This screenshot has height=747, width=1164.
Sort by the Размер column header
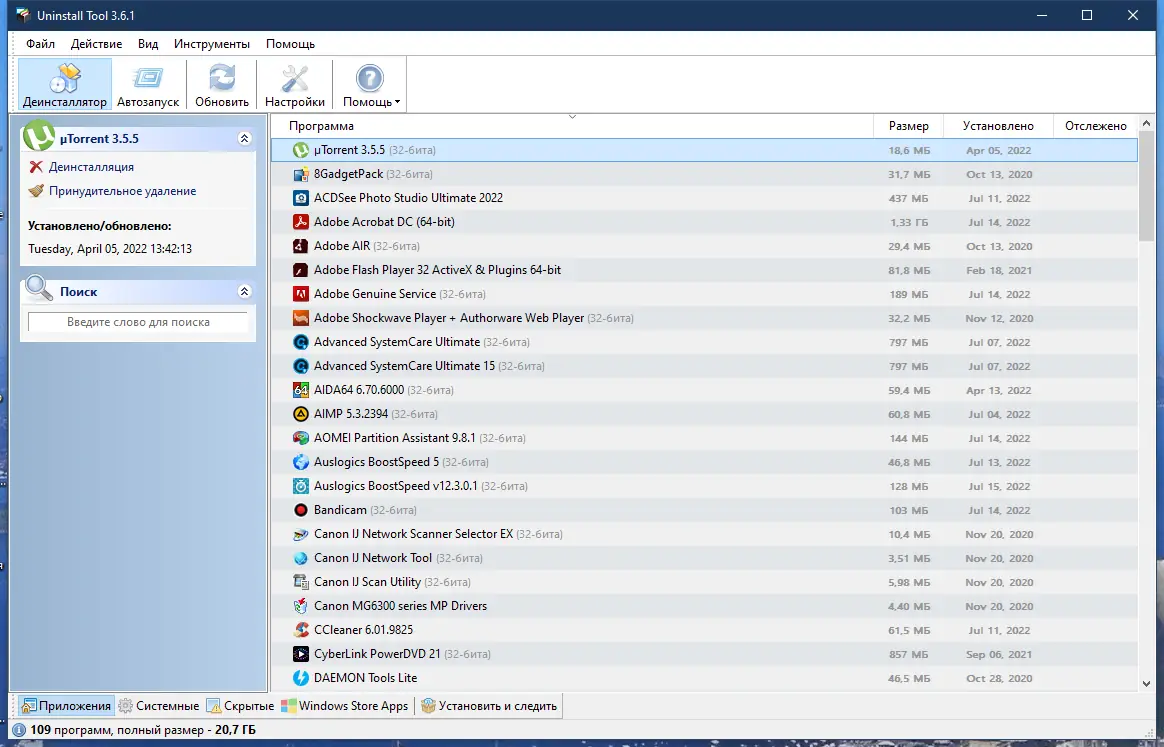(x=909, y=125)
